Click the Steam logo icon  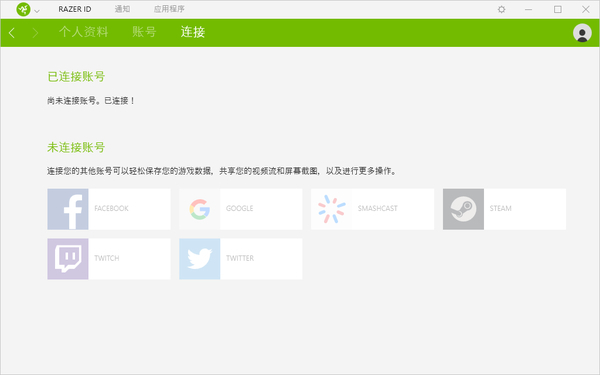coord(463,209)
